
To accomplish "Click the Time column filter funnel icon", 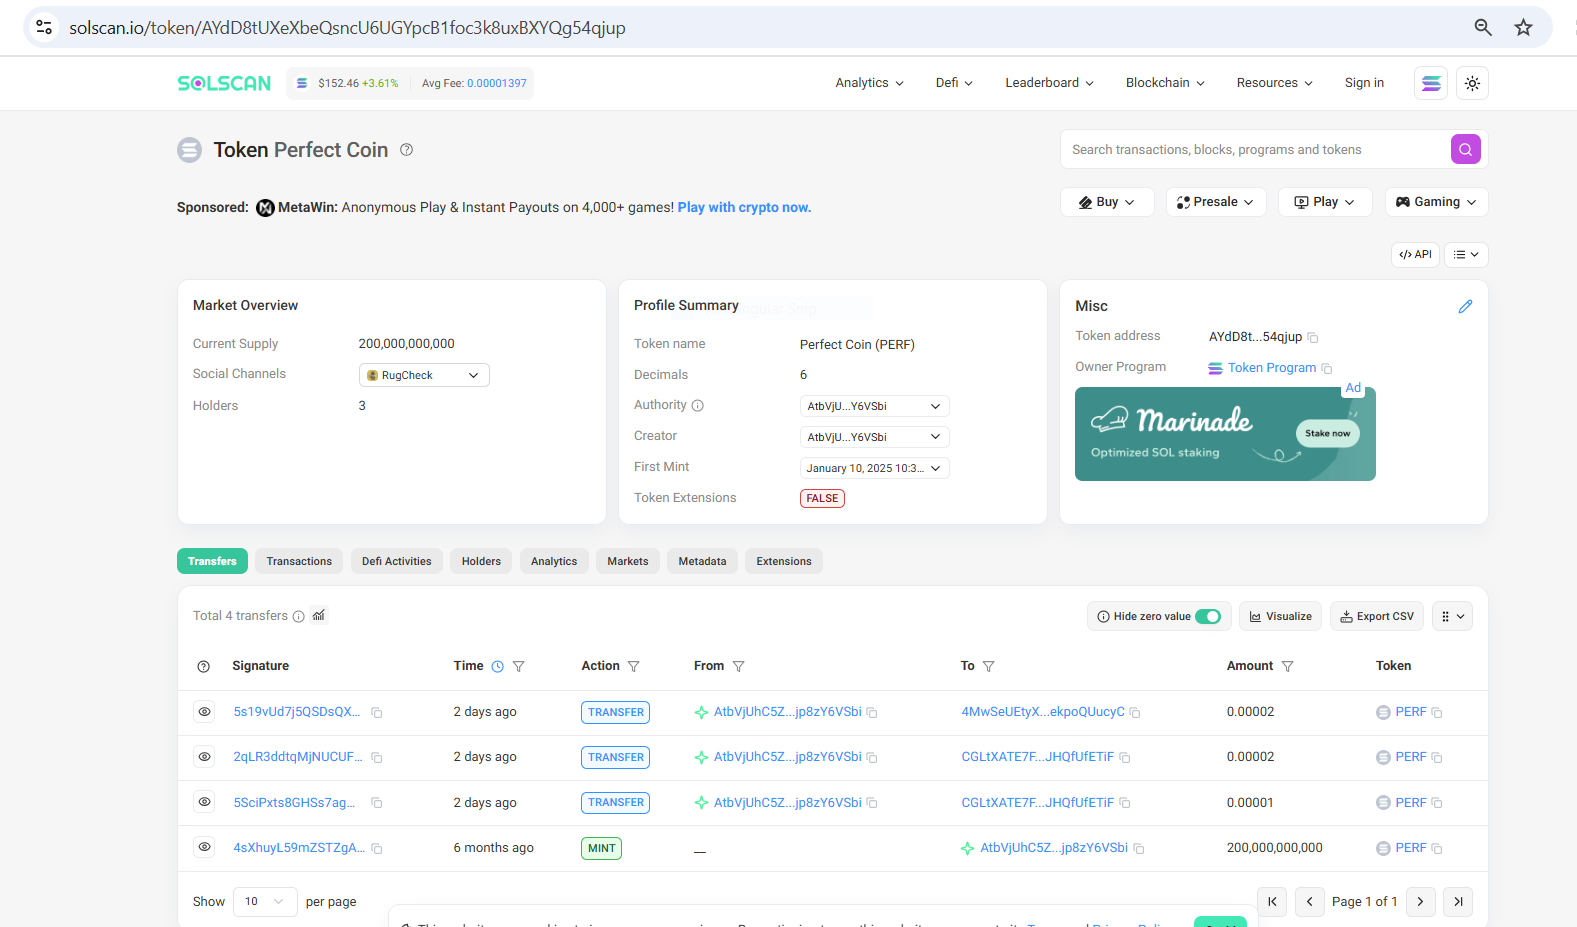I will tap(519, 667).
